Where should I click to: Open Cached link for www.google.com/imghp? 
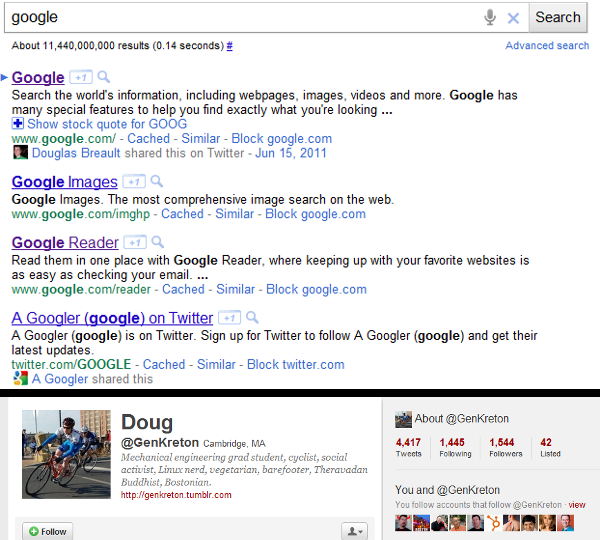[x=182, y=214]
